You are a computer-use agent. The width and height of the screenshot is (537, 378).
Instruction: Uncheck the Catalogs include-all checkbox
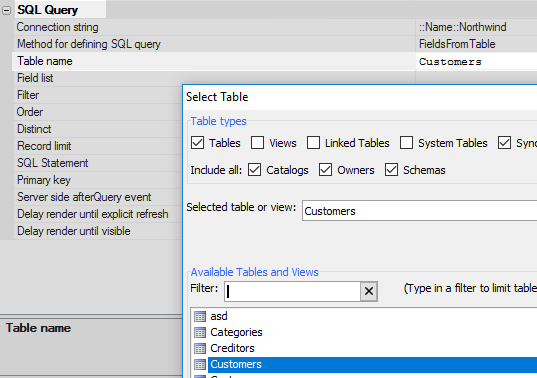pyautogui.click(x=254, y=170)
